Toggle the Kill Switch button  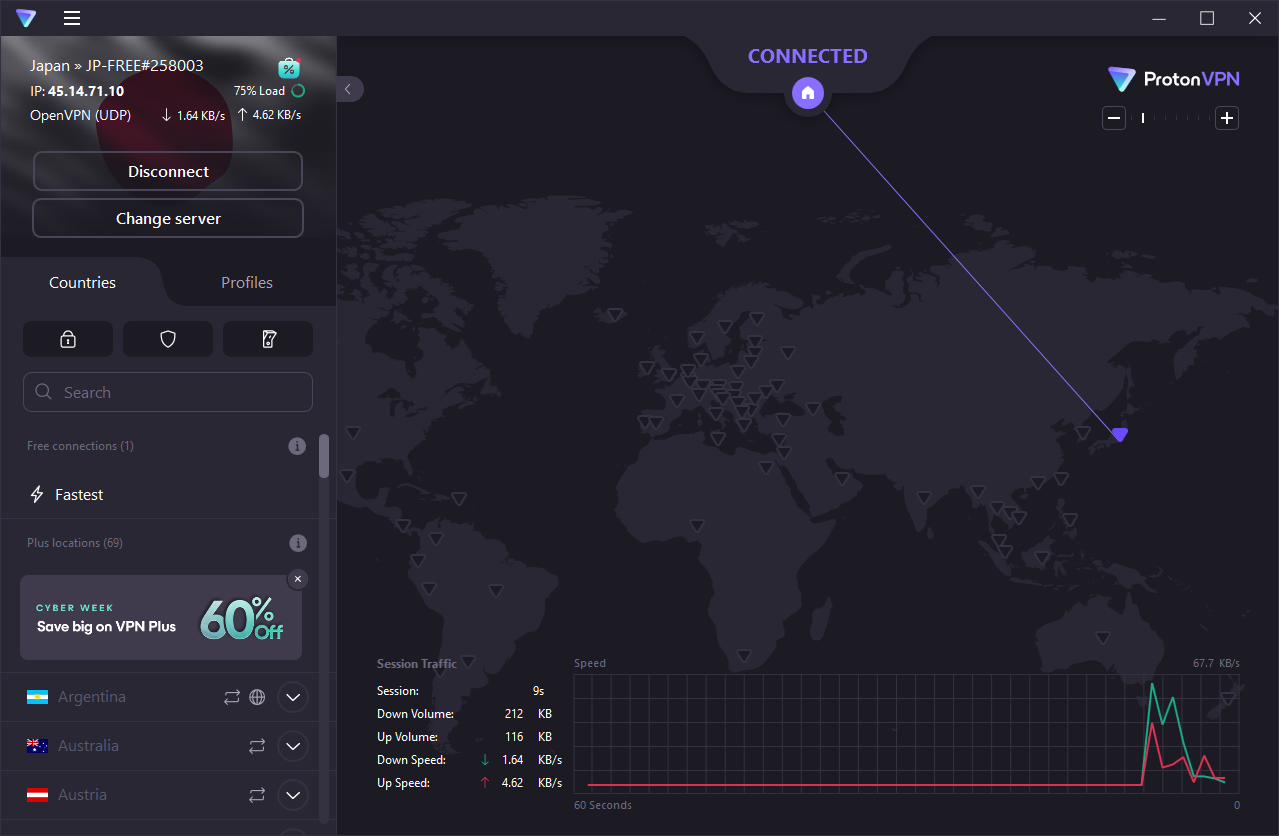pos(268,339)
